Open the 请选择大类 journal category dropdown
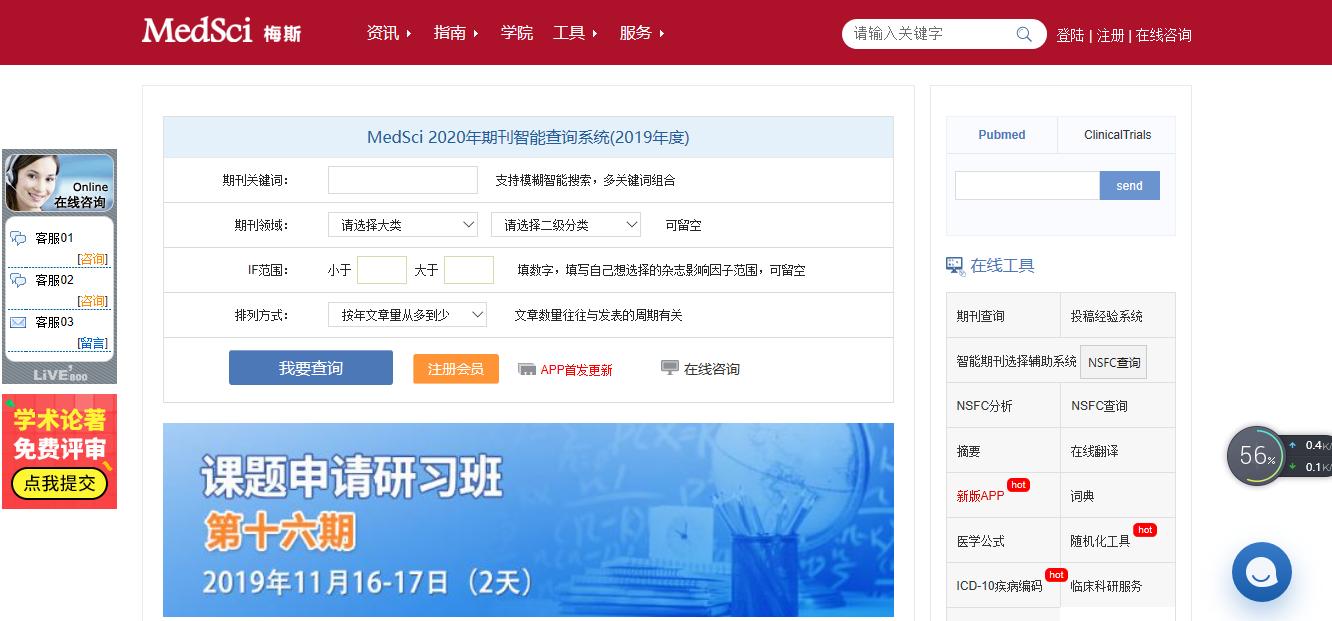 pyautogui.click(x=402, y=224)
